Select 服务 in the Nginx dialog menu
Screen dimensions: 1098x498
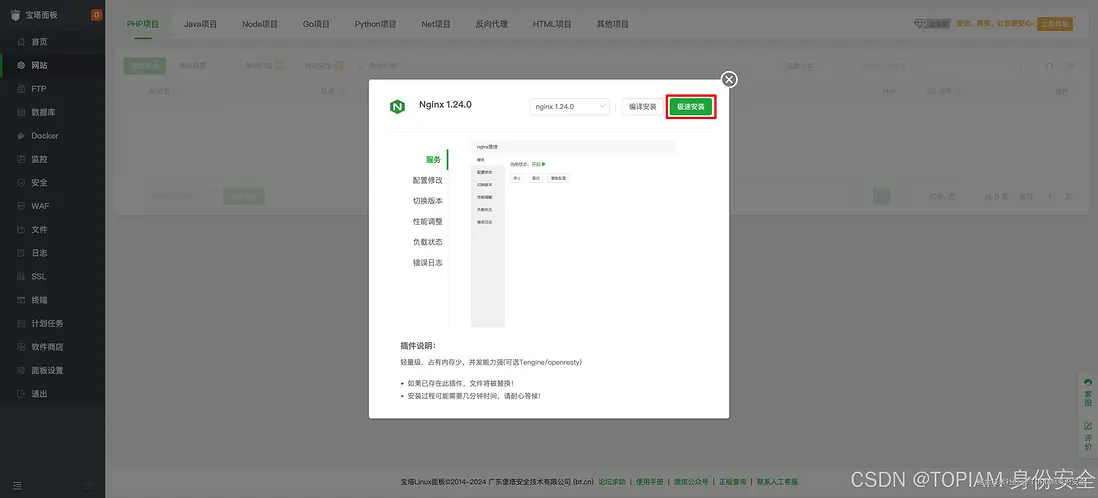(x=433, y=160)
